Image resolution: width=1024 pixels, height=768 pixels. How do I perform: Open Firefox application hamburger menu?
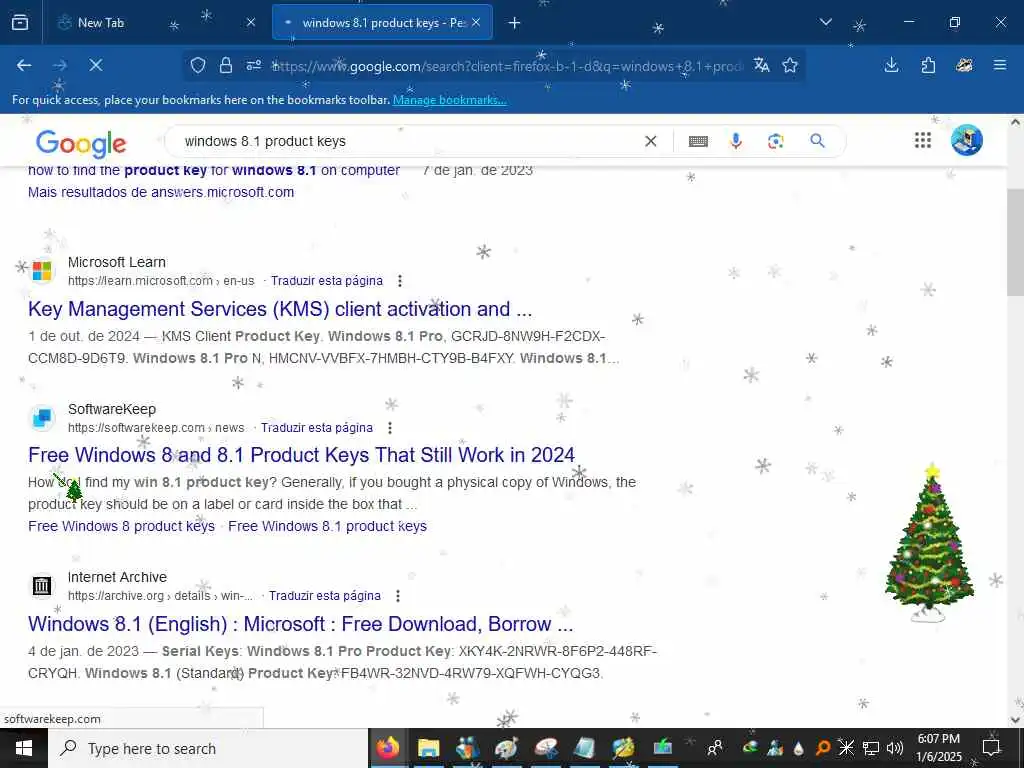tap(1000, 65)
